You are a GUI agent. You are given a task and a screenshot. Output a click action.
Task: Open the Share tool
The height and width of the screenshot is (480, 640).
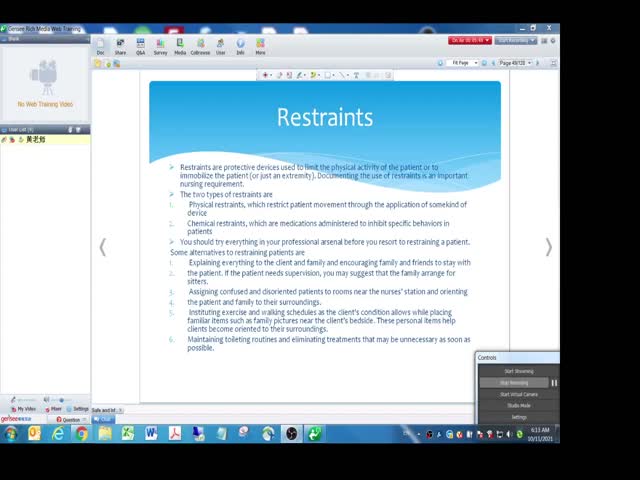pos(120,46)
